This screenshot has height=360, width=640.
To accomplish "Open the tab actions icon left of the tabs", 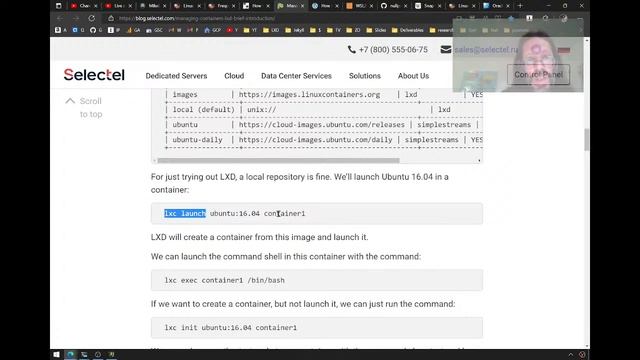I will tap(58, 6).
